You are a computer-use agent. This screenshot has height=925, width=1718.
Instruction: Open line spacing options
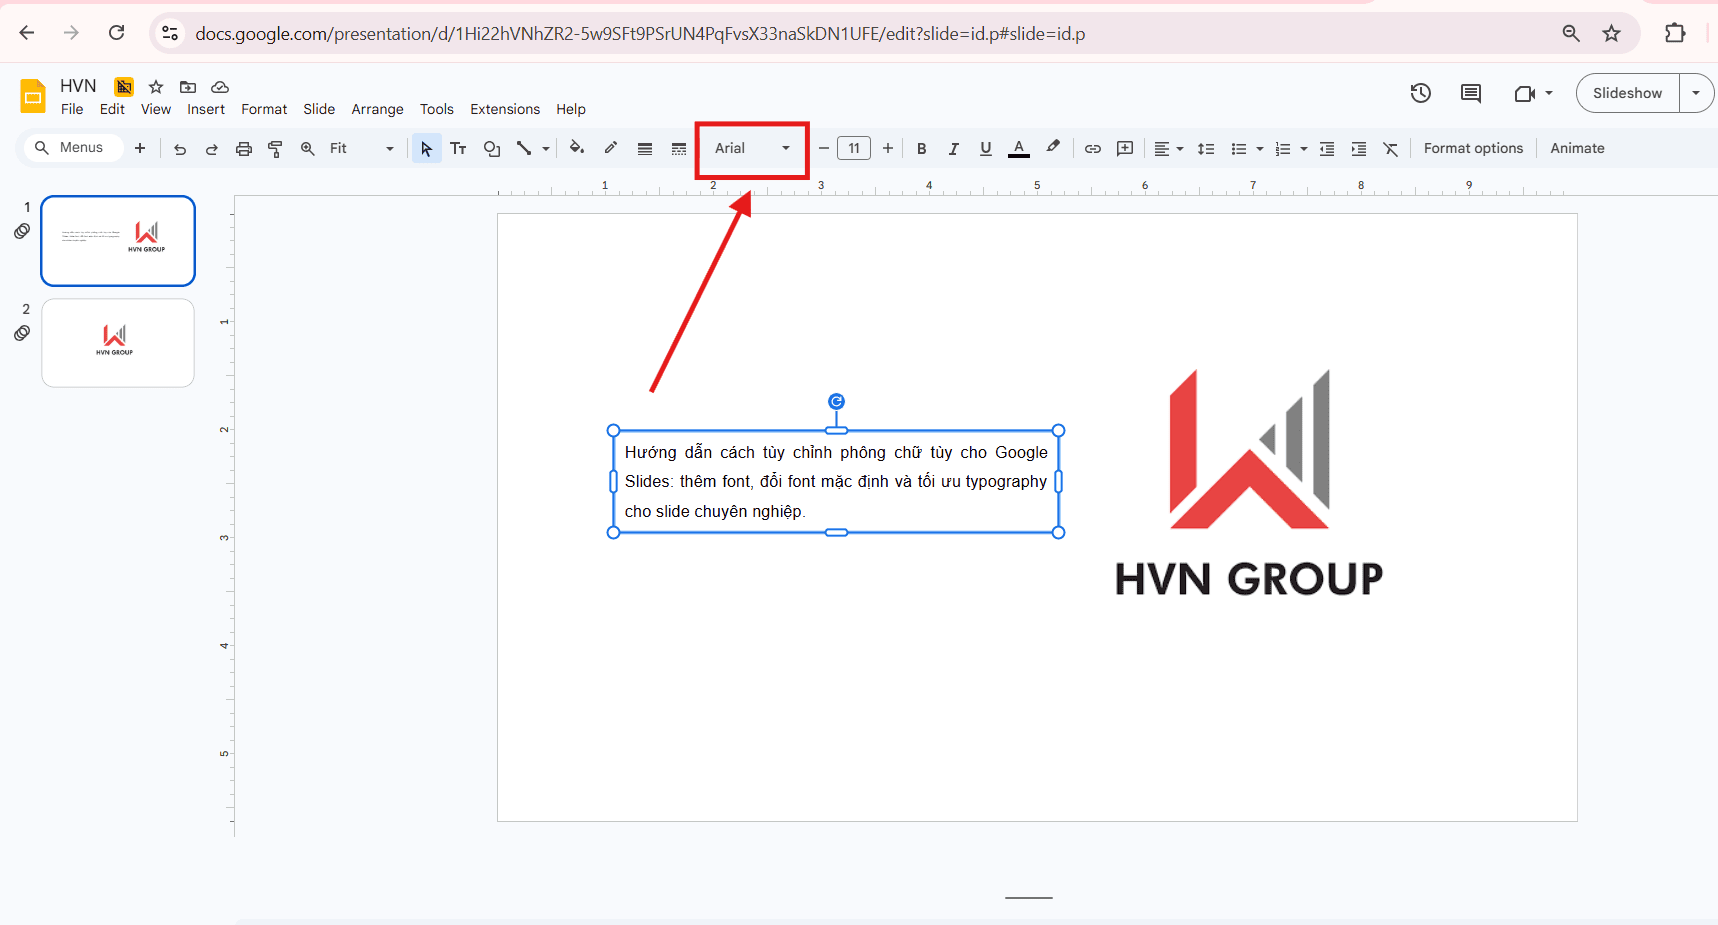(x=1205, y=148)
